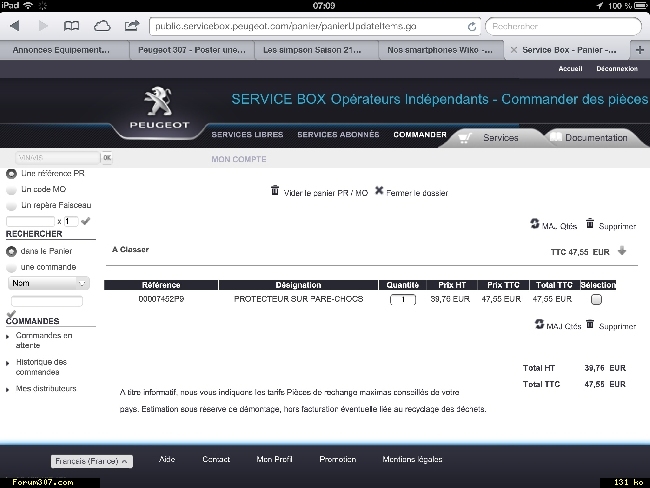The image size is (650, 488).
Task: Expand 'Mes distributeurs'
Action: tap(46, 388)
